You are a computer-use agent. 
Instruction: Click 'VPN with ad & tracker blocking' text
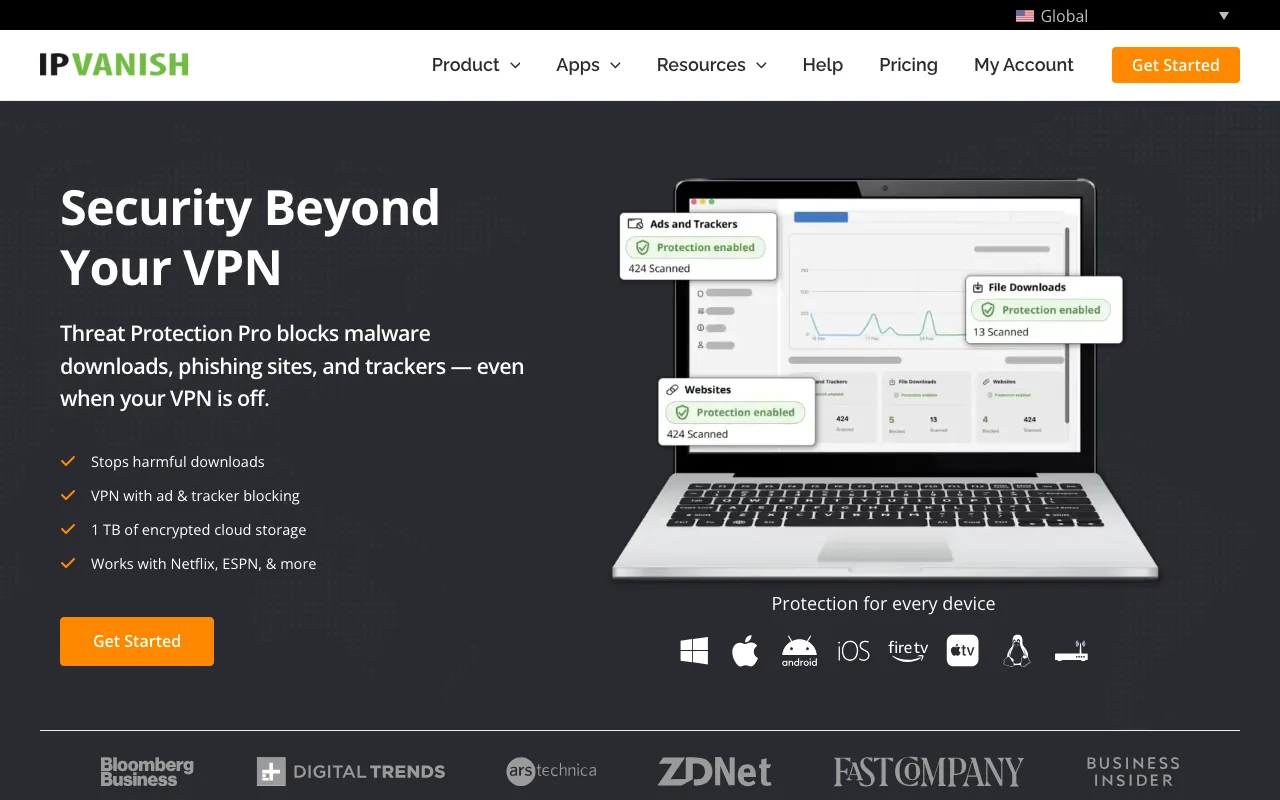(195, 496)
